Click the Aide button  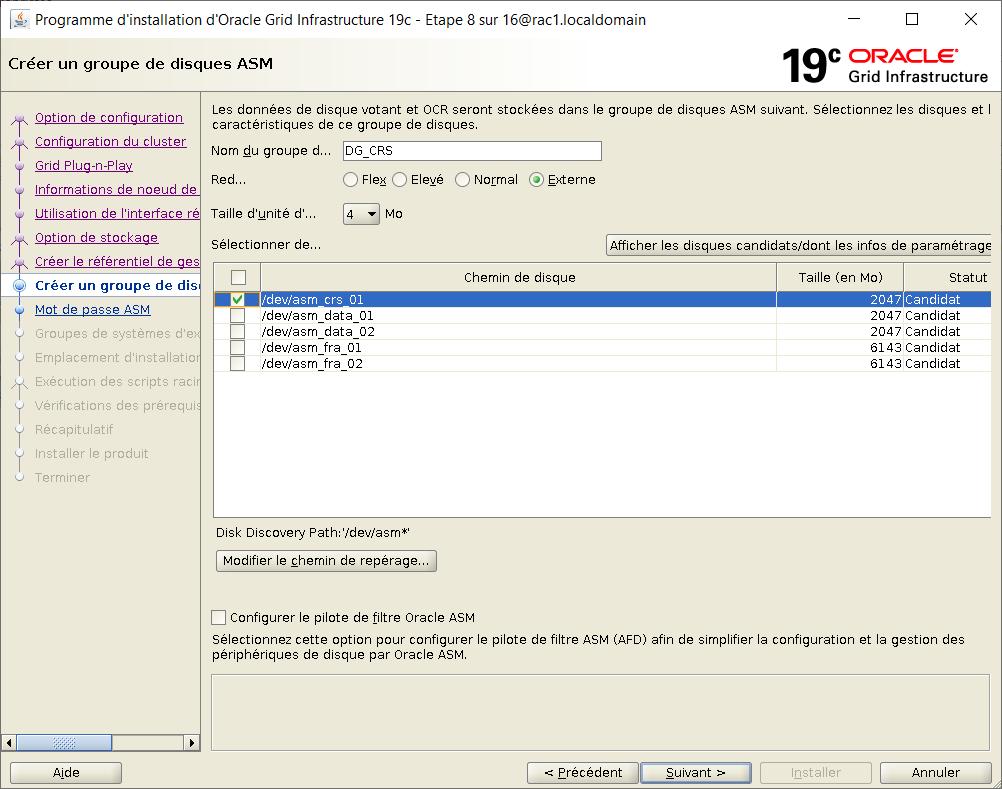tap(66, 772)
